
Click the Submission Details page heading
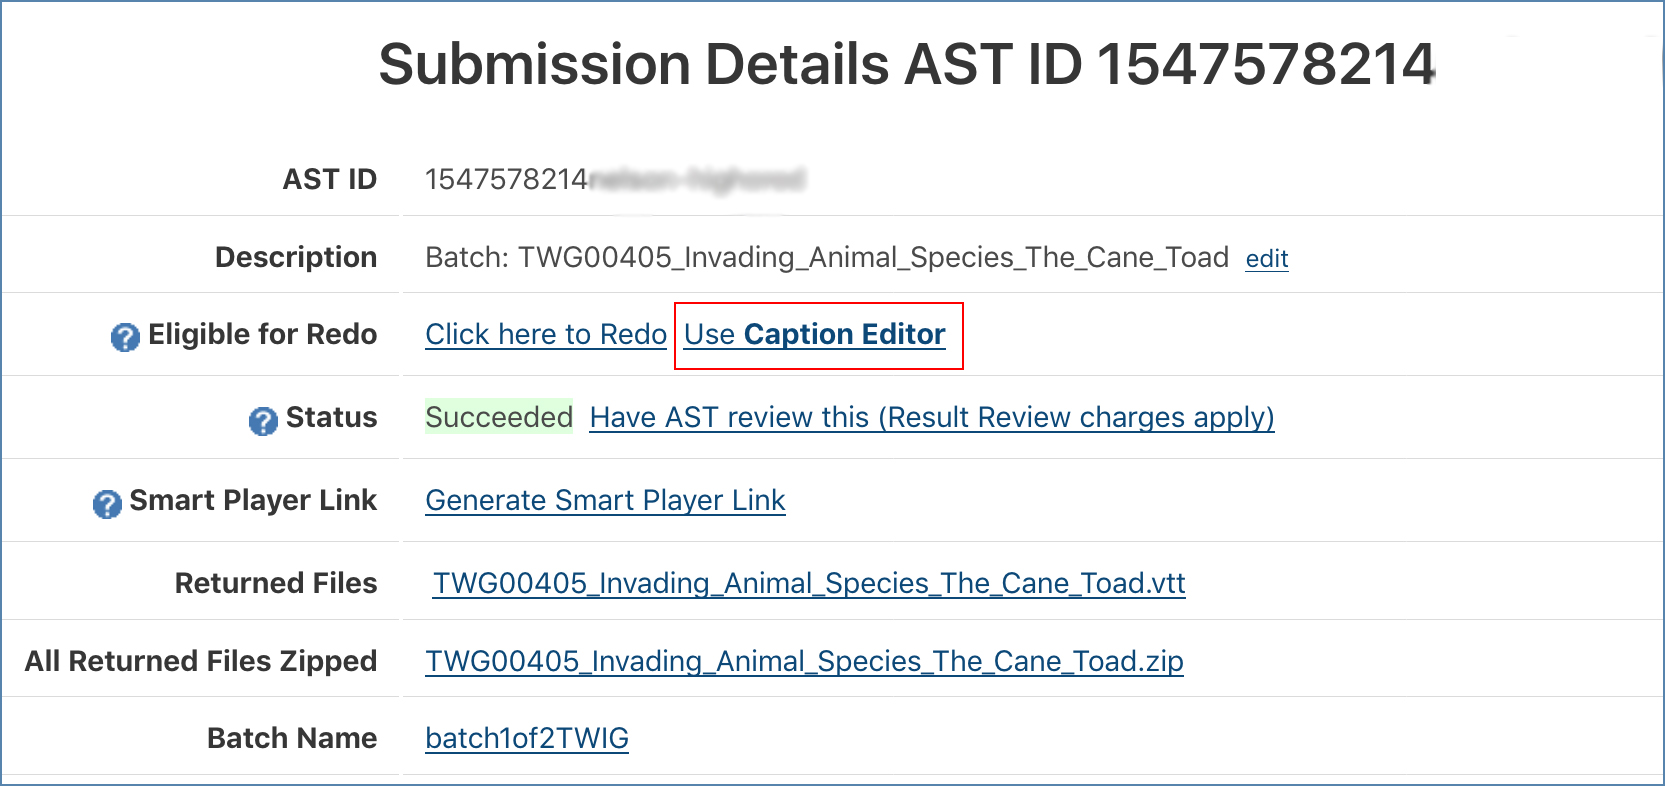906,64
